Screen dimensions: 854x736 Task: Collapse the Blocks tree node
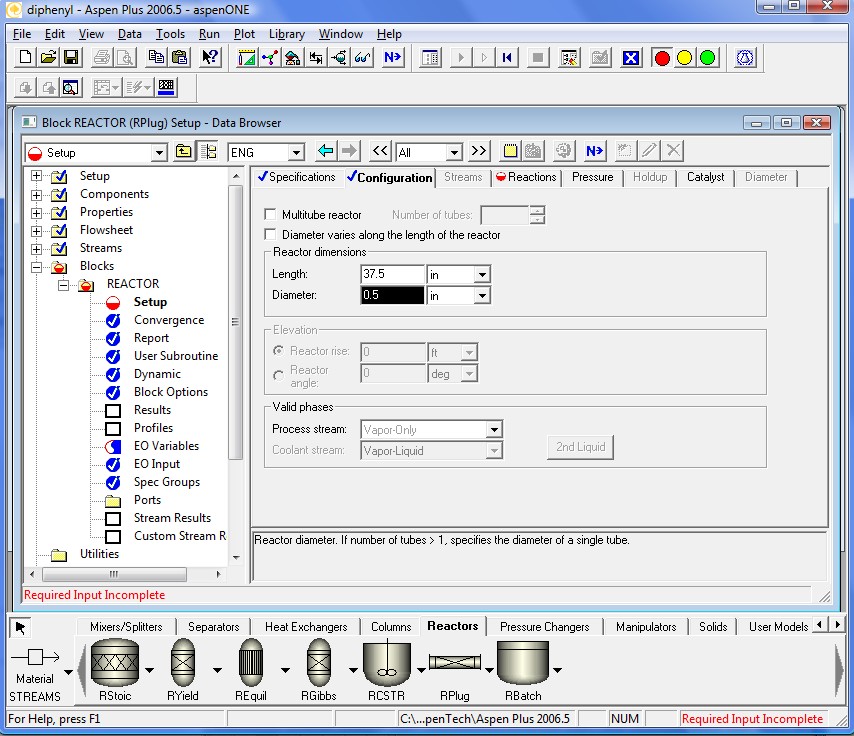point(37,267)
